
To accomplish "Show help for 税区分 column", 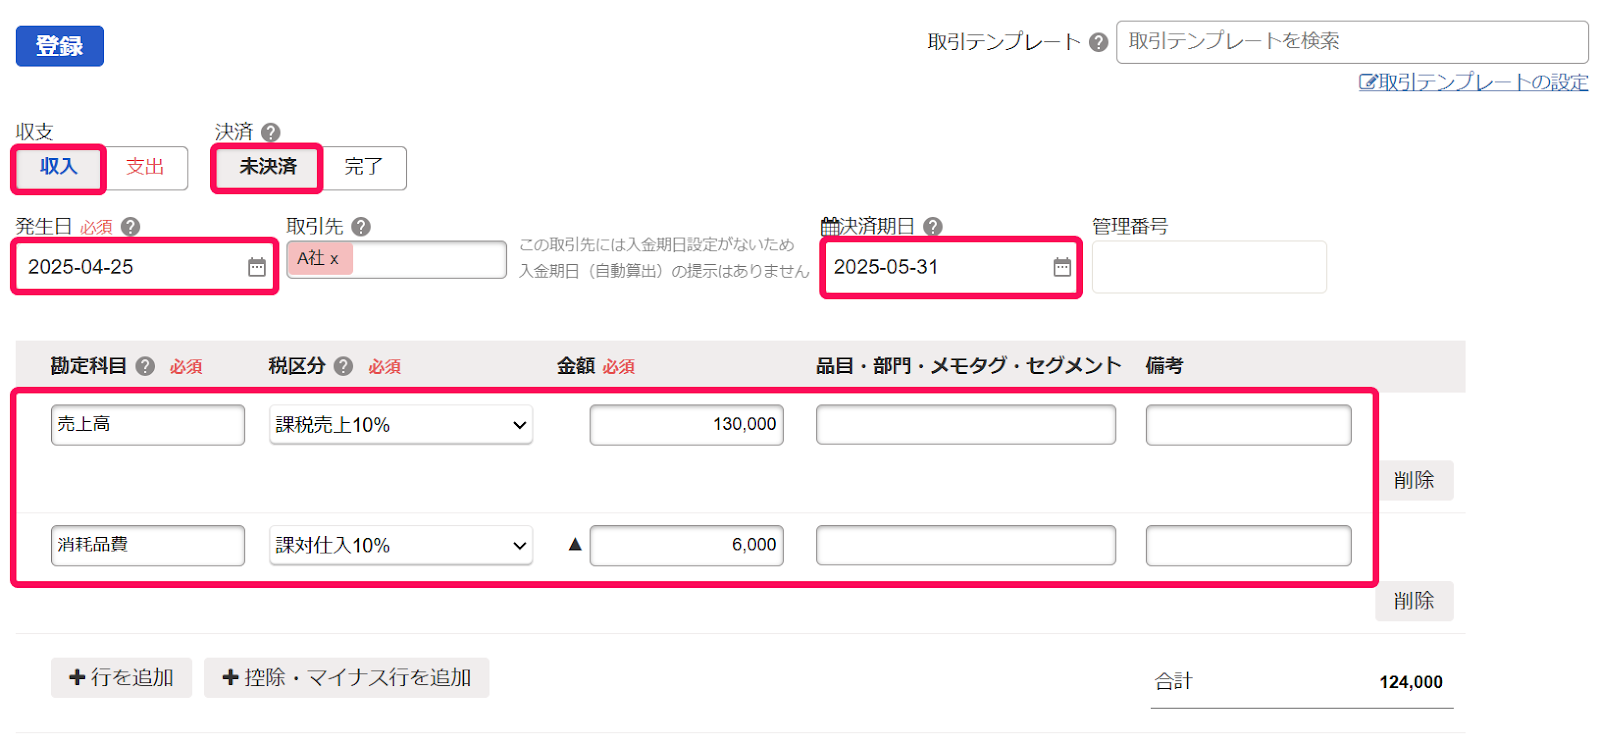I will [343, 366].
